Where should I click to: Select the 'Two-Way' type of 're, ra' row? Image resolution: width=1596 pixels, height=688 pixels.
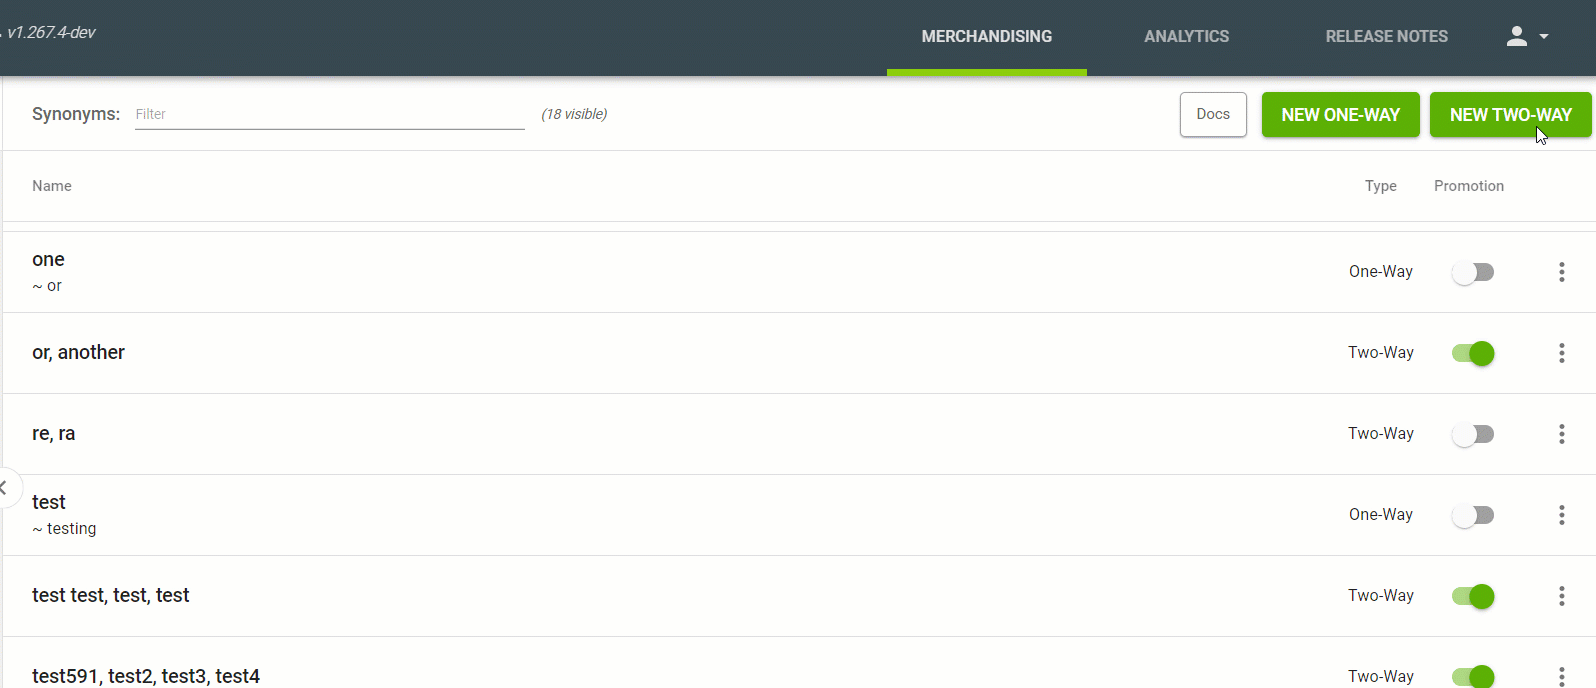click(x=1381, y=434)
